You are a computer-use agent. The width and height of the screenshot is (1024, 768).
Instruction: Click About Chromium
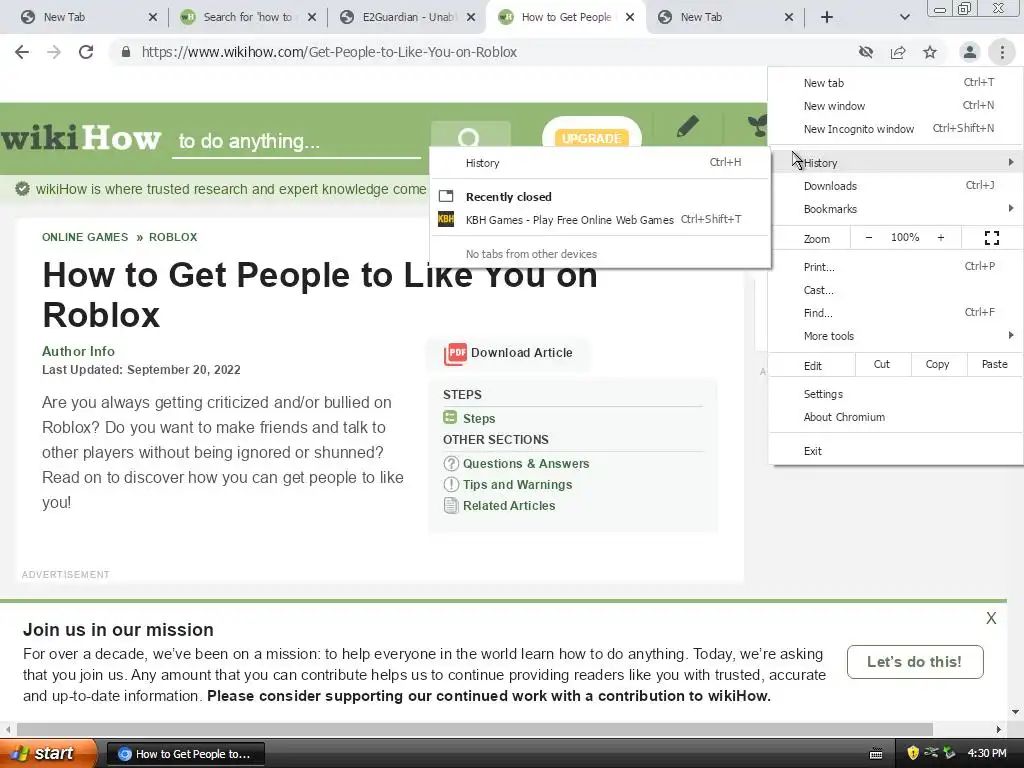[895, 417]
